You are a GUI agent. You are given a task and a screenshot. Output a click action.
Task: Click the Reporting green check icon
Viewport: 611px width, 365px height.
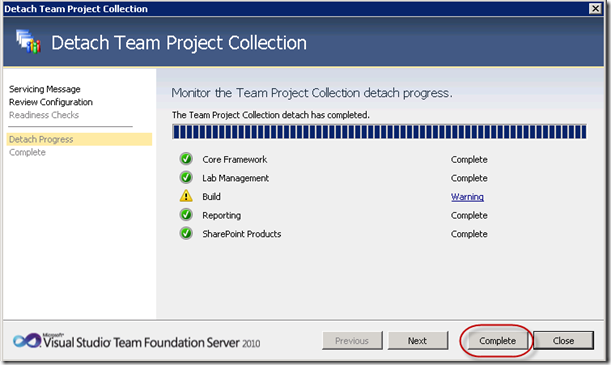(186, 215)
